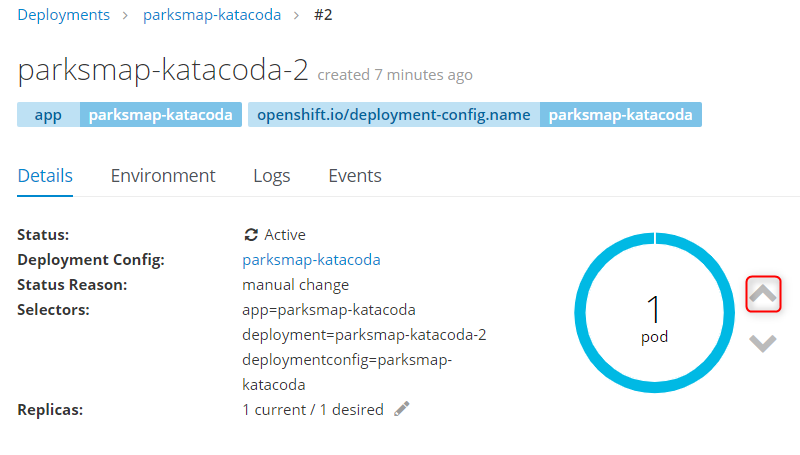Screen dimensions: 800x455
Task: View the Events tab
Action: [355, 176]
